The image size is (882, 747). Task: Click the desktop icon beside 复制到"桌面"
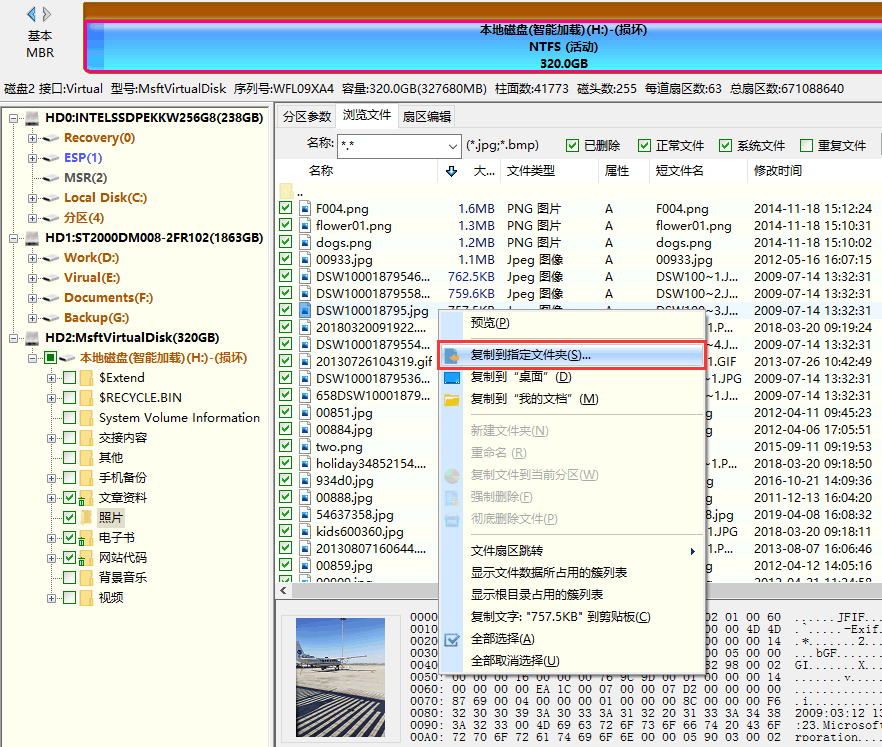(x=452, y=377)
